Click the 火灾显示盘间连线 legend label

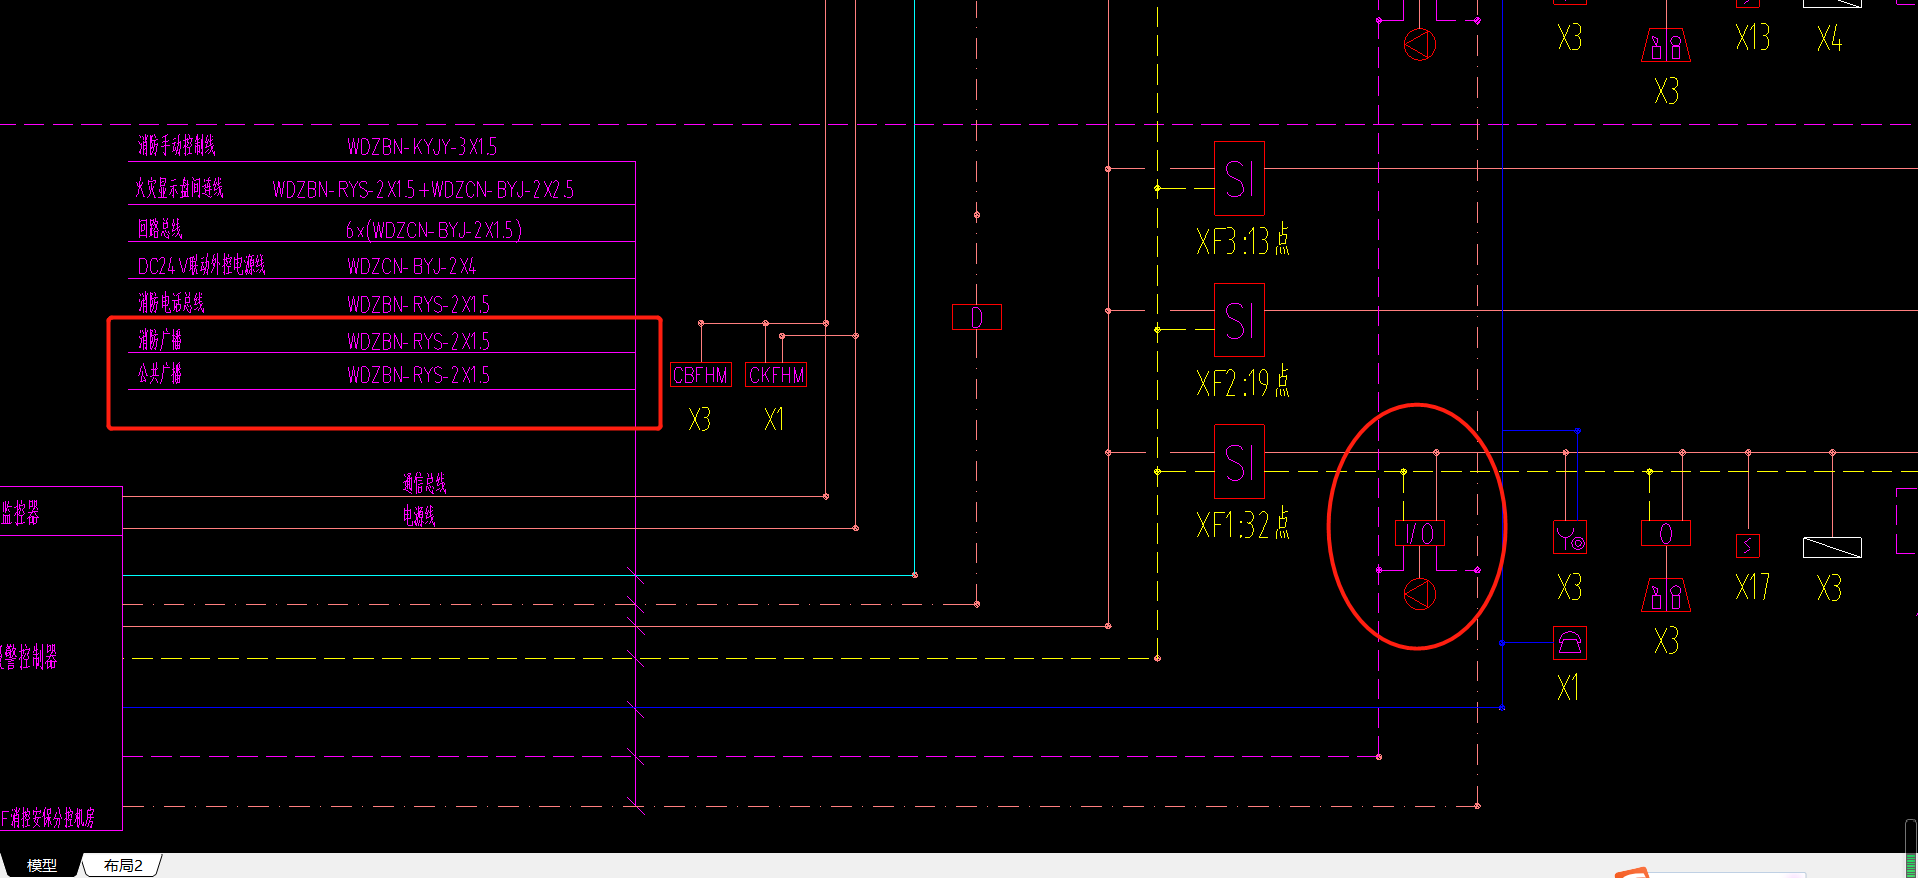180,188
